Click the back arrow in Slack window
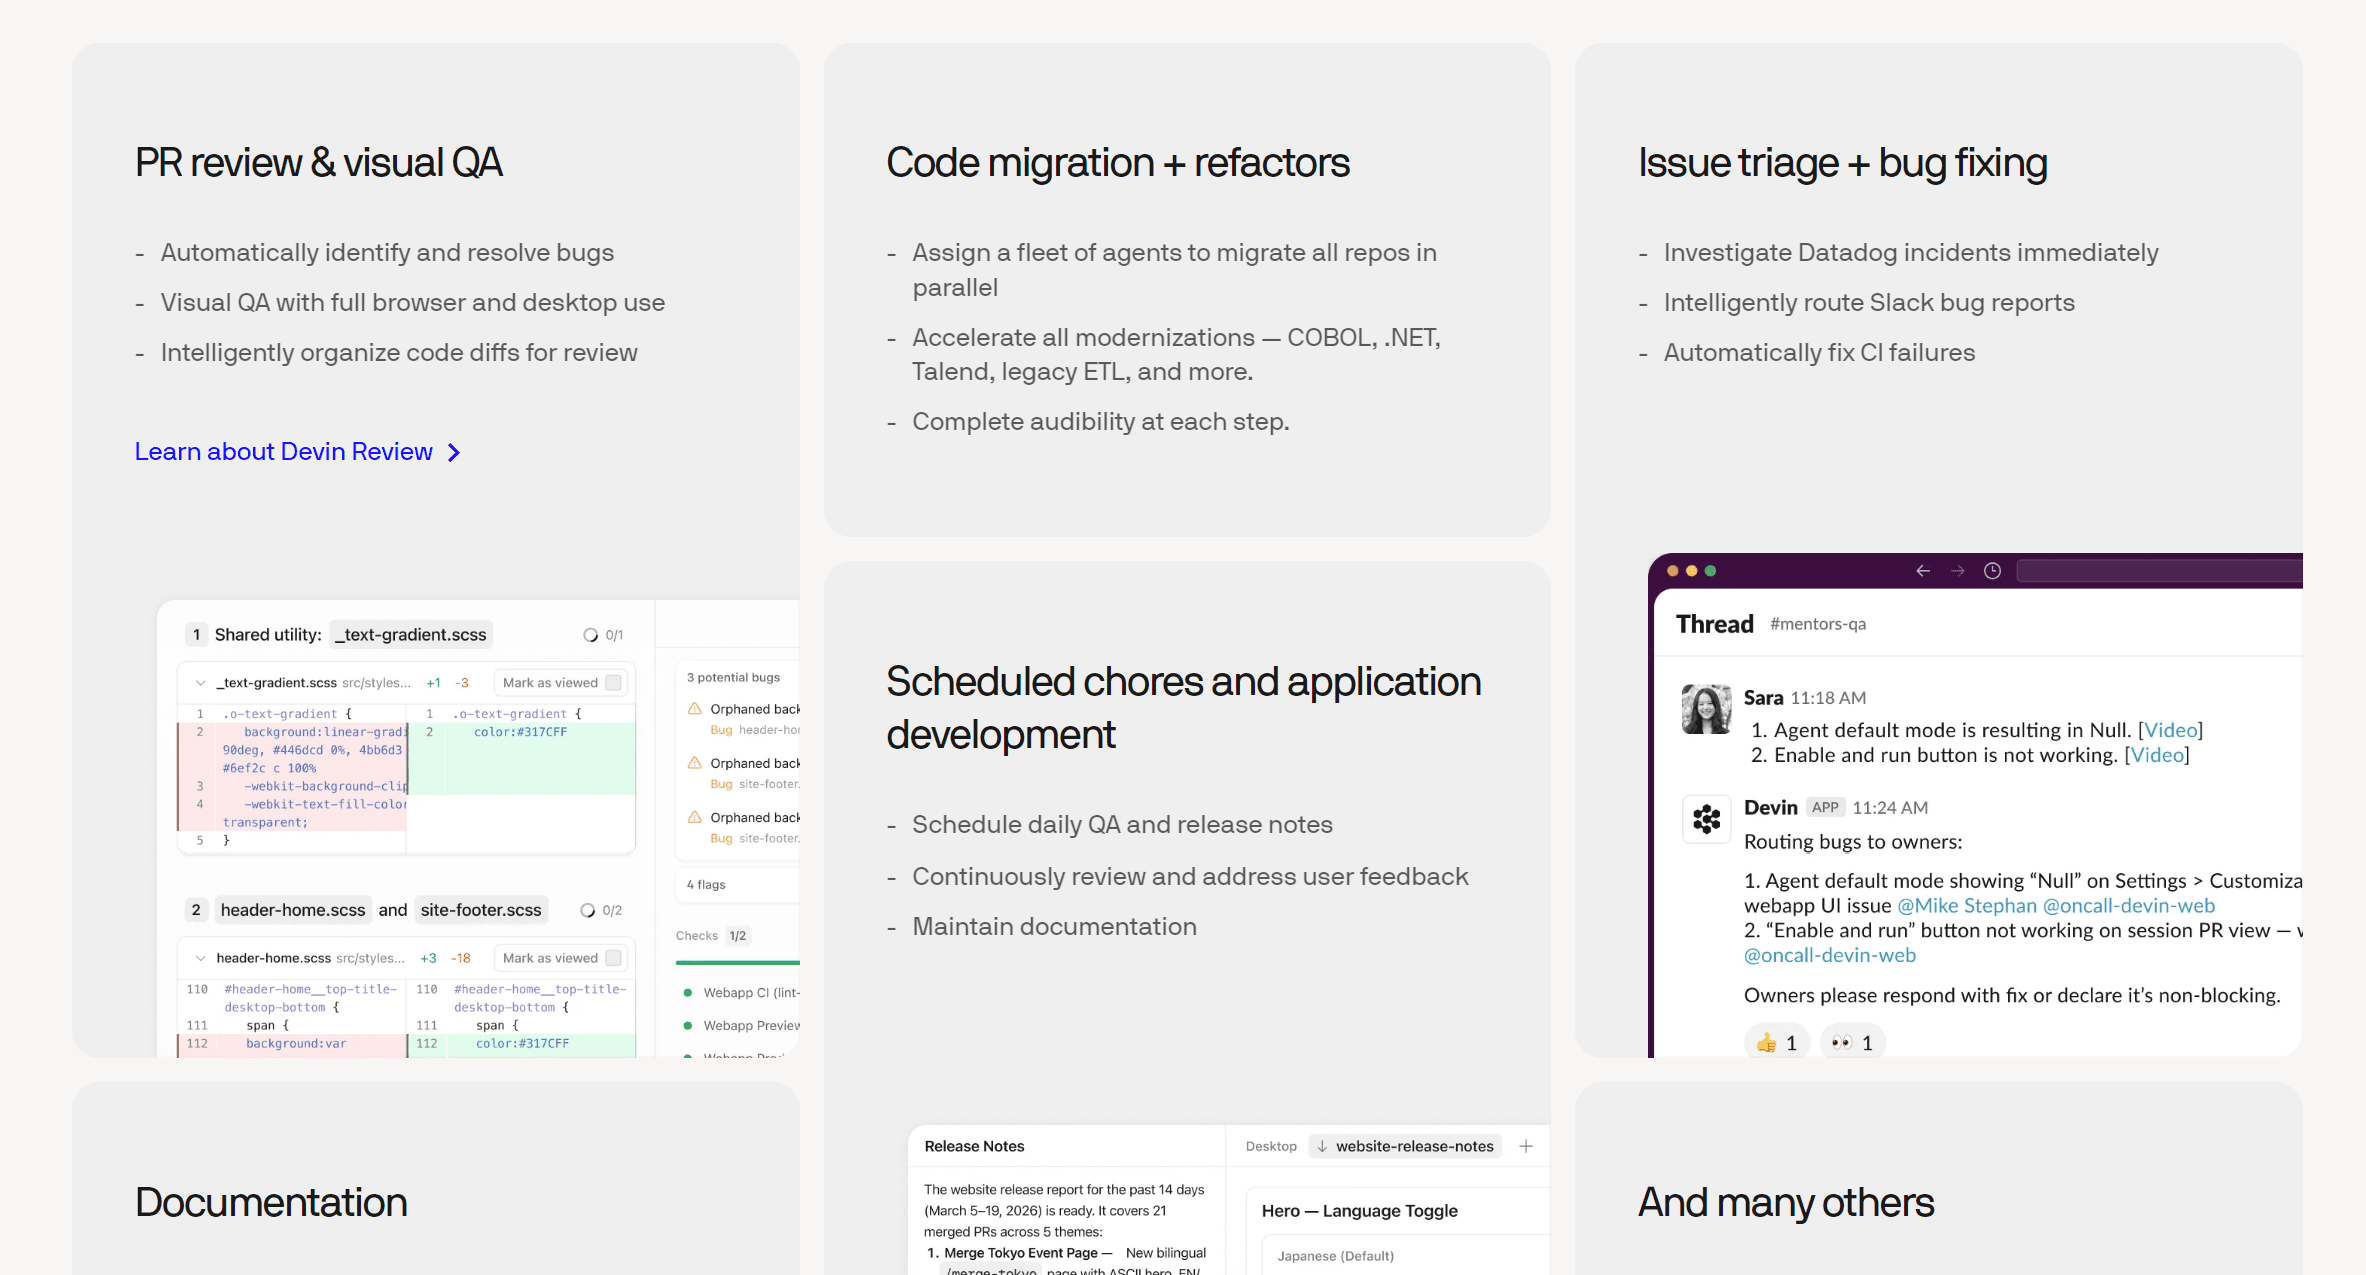Image resolution: width=2366 pixels, height=1275 pixels. [x=1922, y=571]
